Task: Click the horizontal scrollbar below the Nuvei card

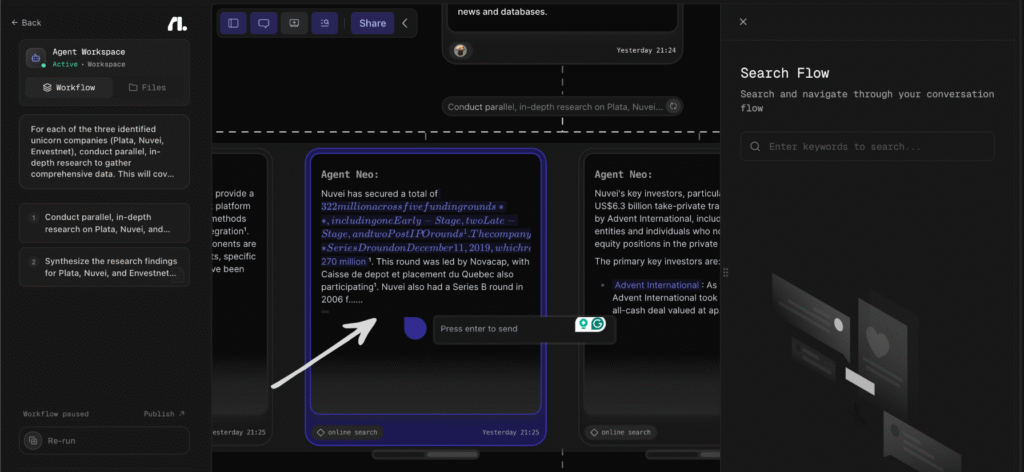Action: coord(425,454)
